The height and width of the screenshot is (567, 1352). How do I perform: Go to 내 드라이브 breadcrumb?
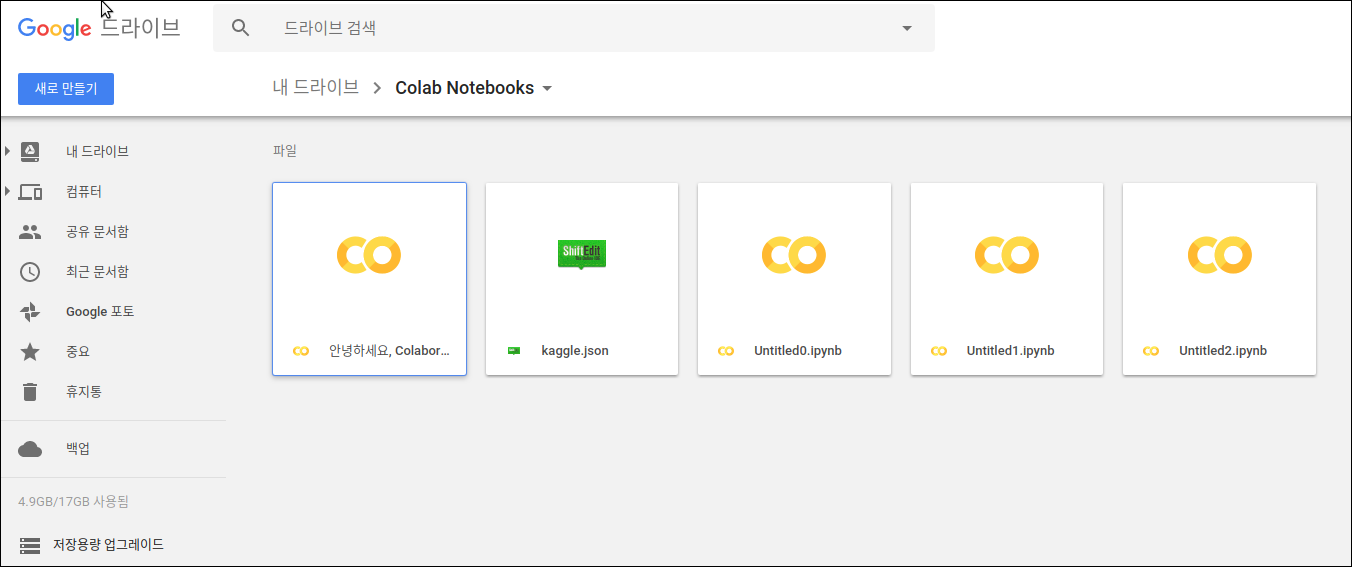coord(316,87)
